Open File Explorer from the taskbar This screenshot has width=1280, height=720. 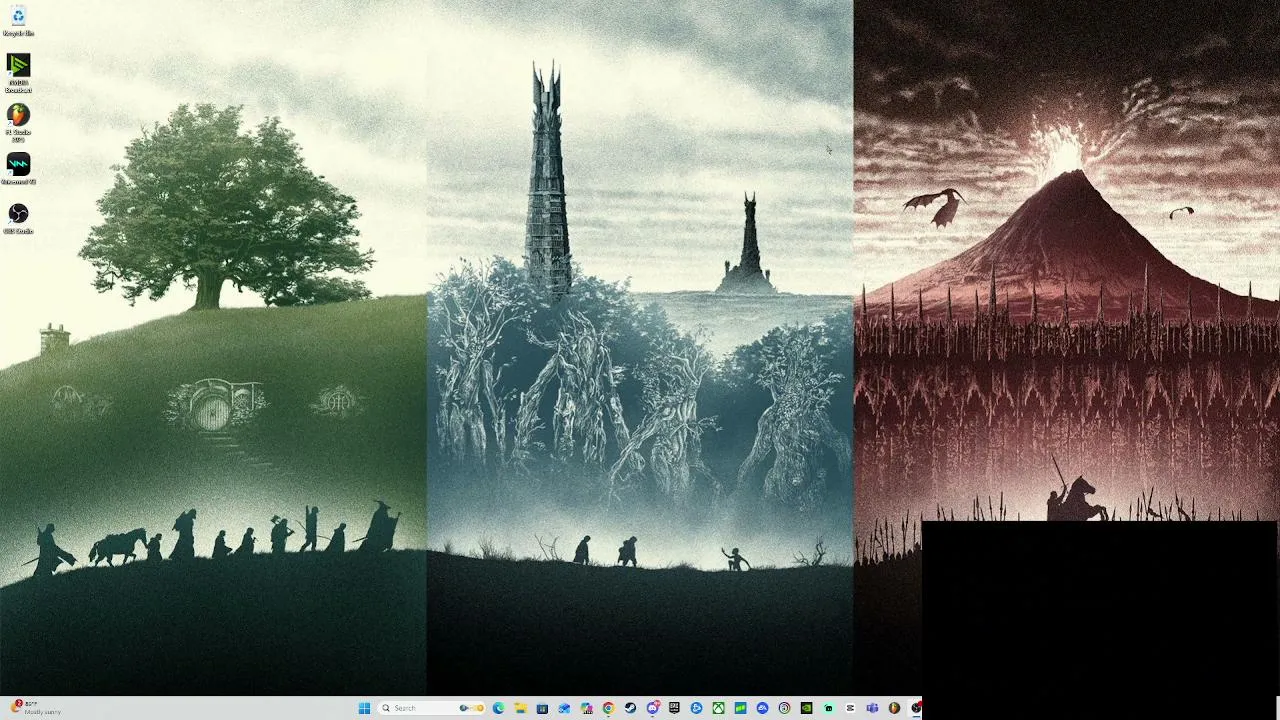[x=520, y=708]
